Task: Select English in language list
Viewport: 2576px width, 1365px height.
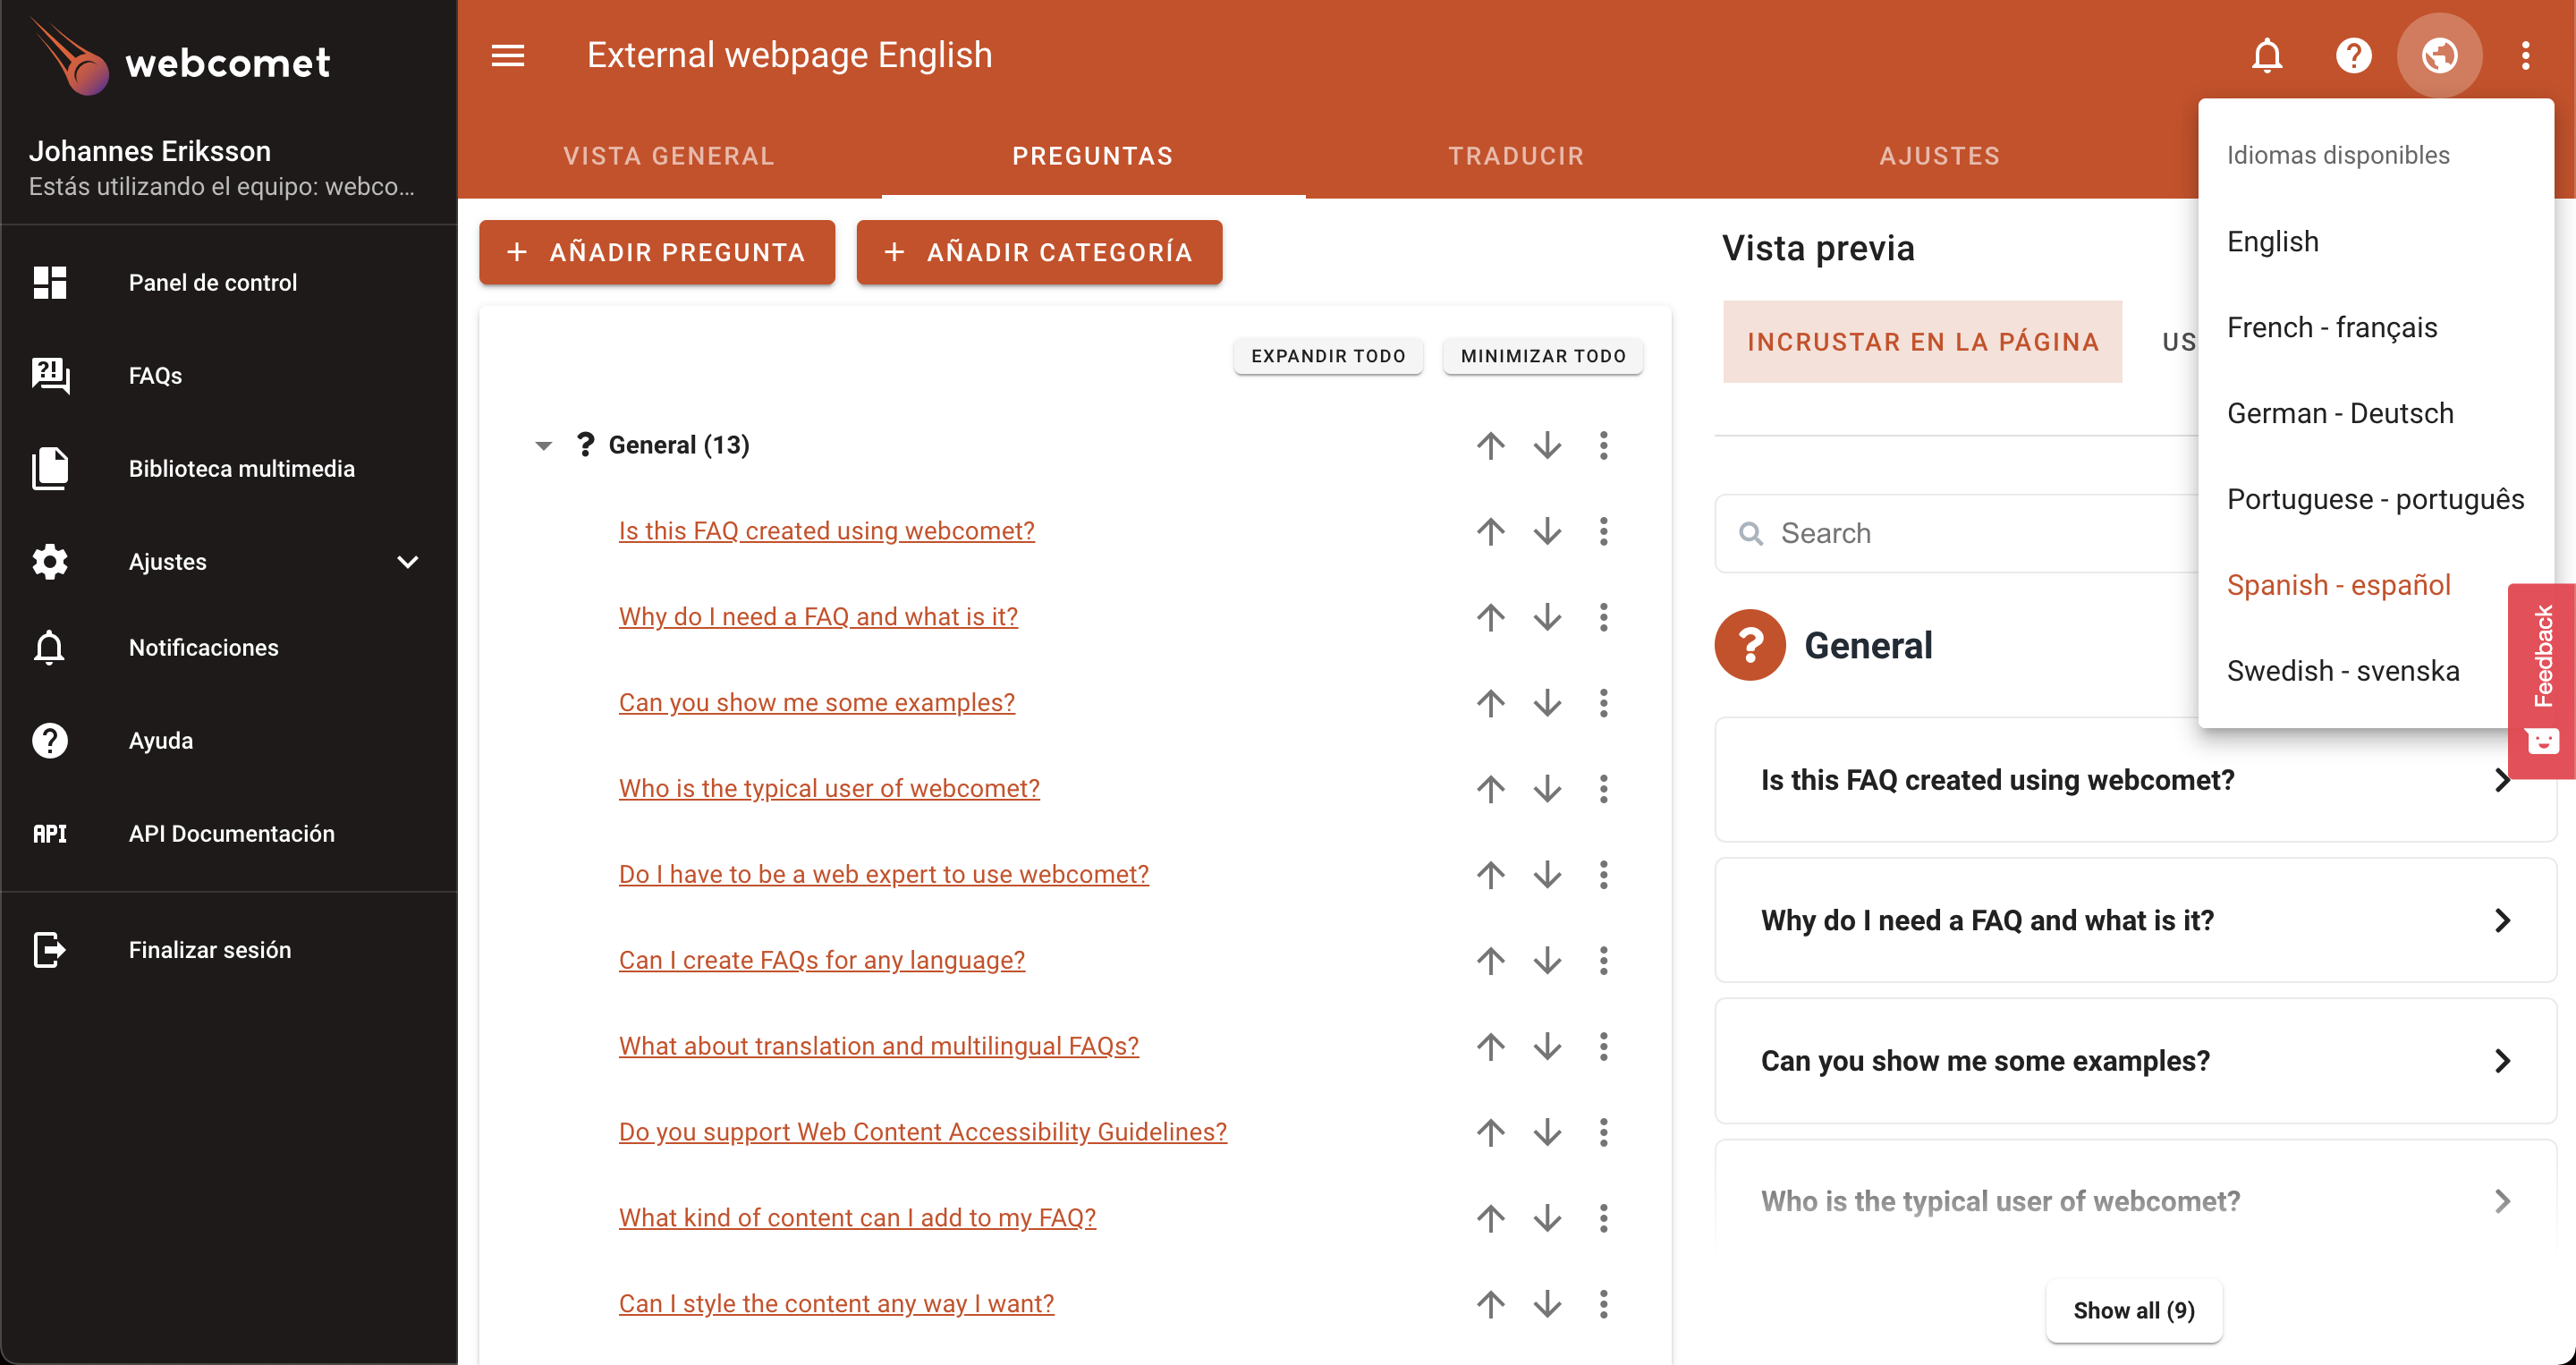Action: tap(2375, 242)
